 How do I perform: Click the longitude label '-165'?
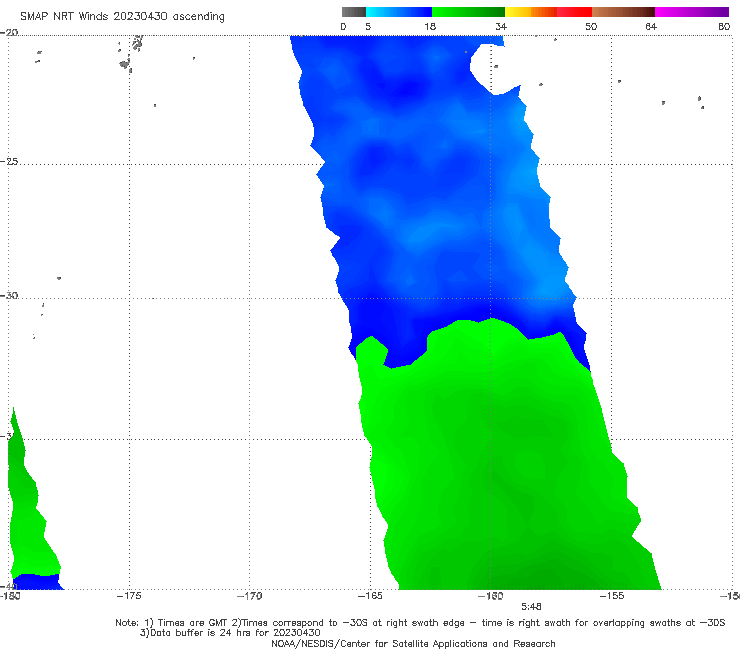coord(370,596)
